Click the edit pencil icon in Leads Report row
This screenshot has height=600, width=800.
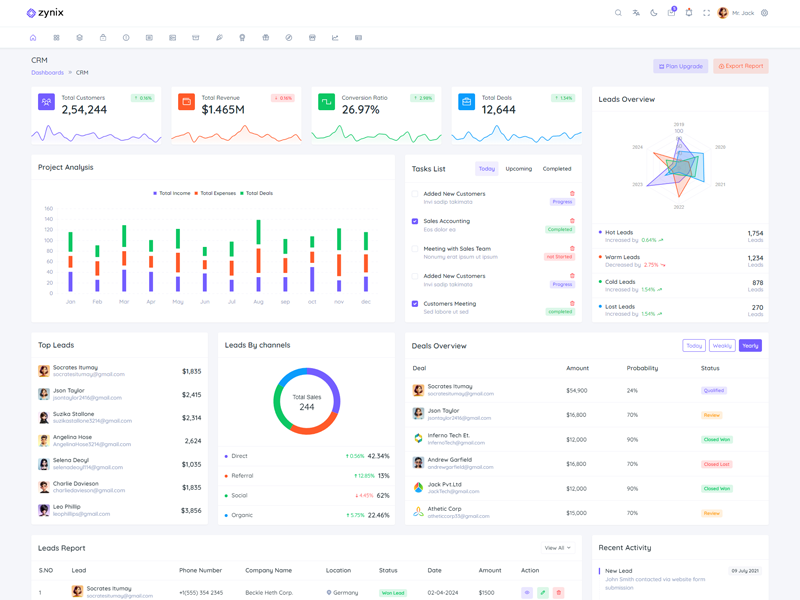(543, 593)
